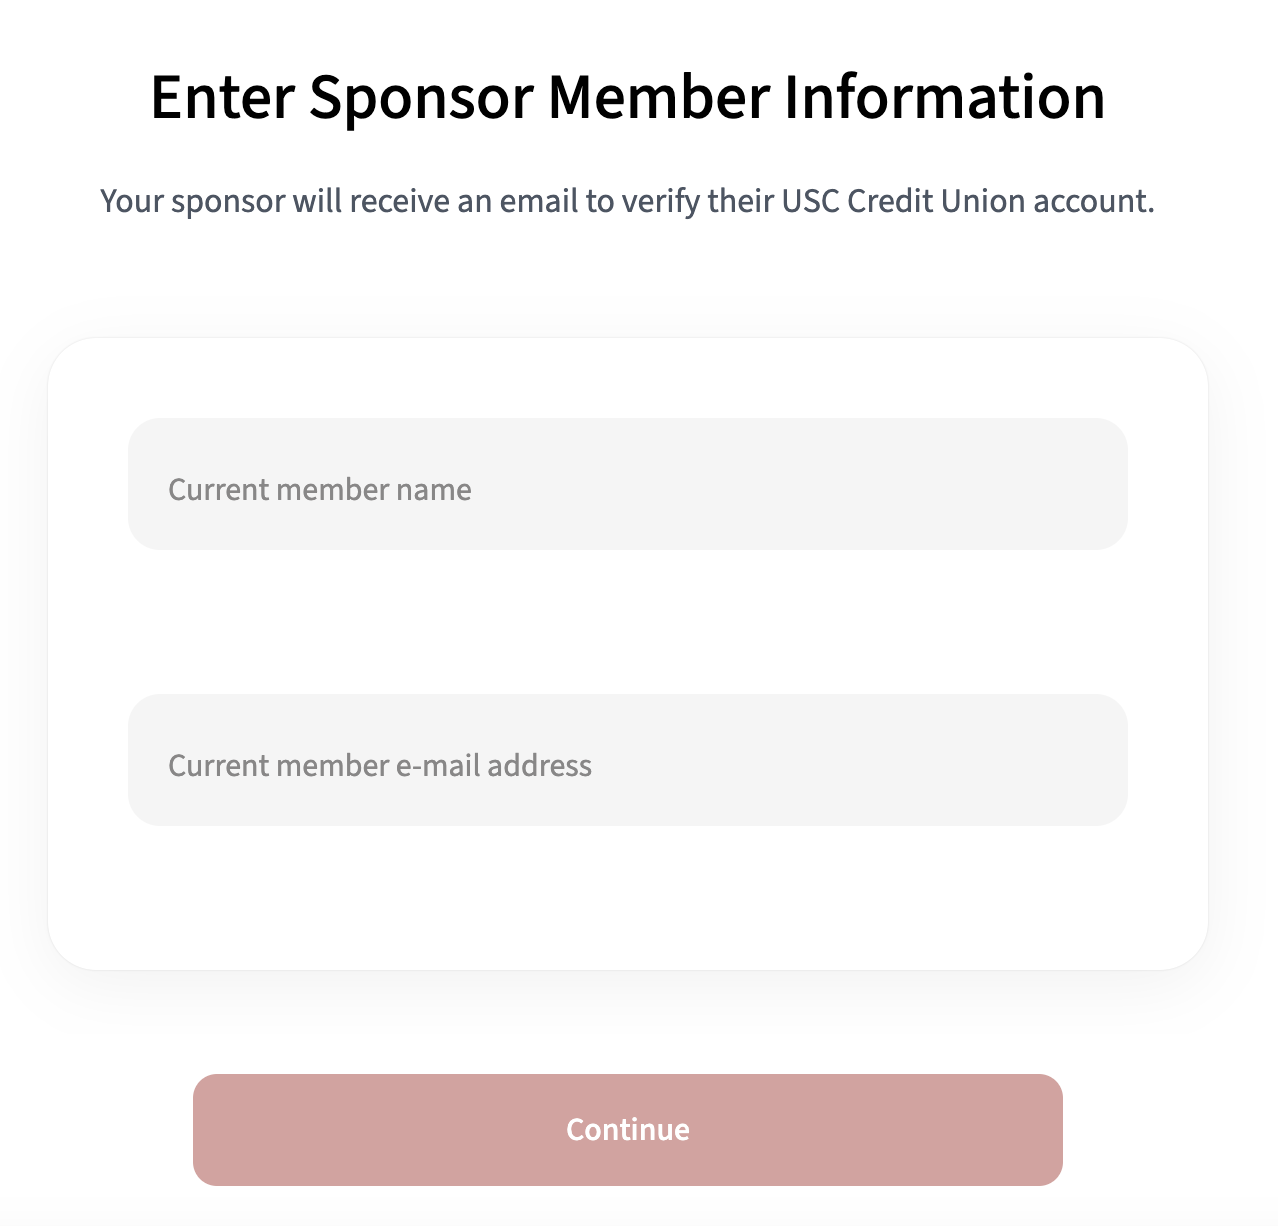
Task: Click the word "Information" in the title
Action: 944,98
